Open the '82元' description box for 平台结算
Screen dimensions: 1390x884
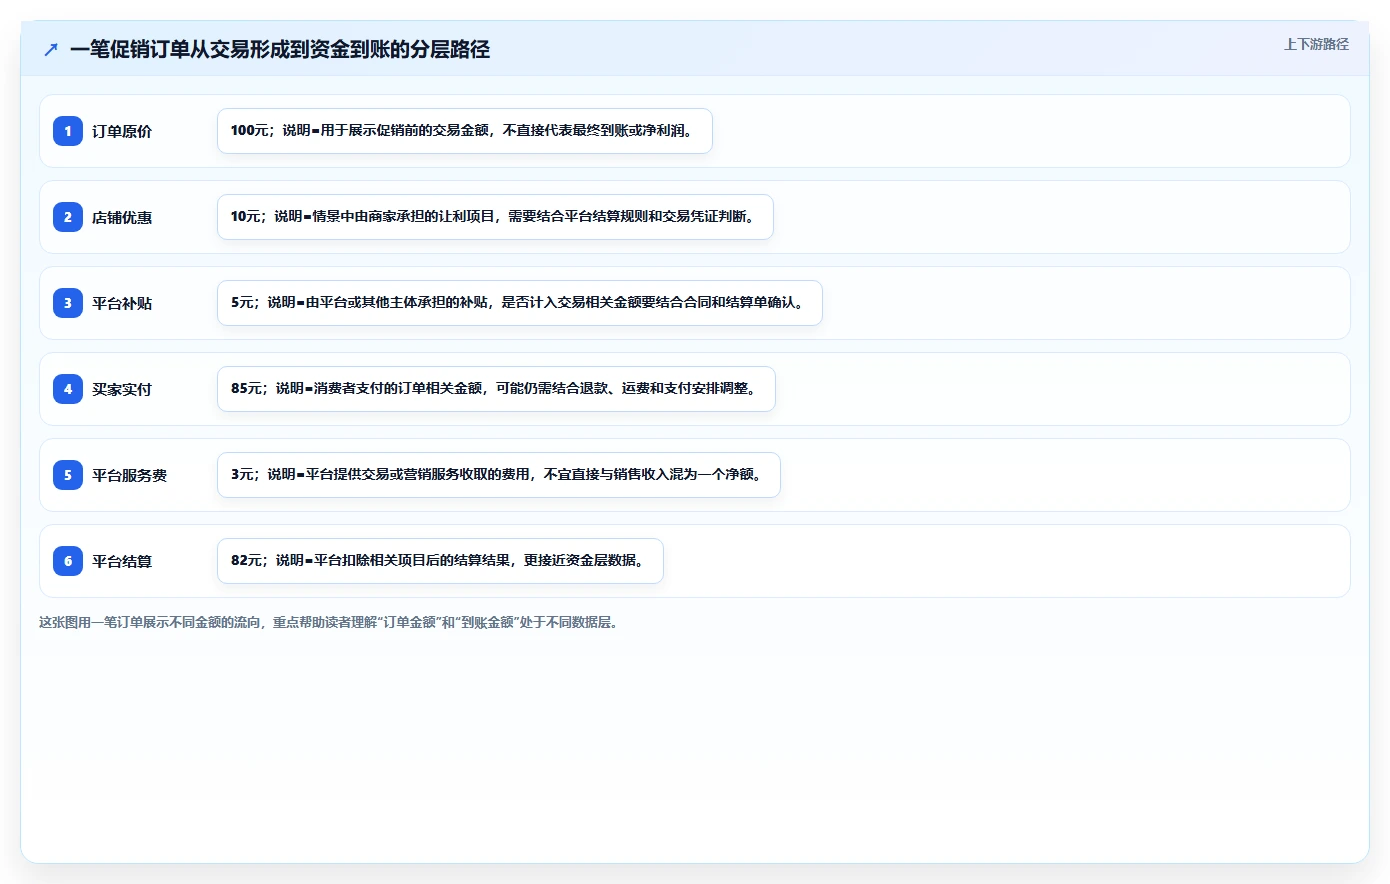coord(440,561)
